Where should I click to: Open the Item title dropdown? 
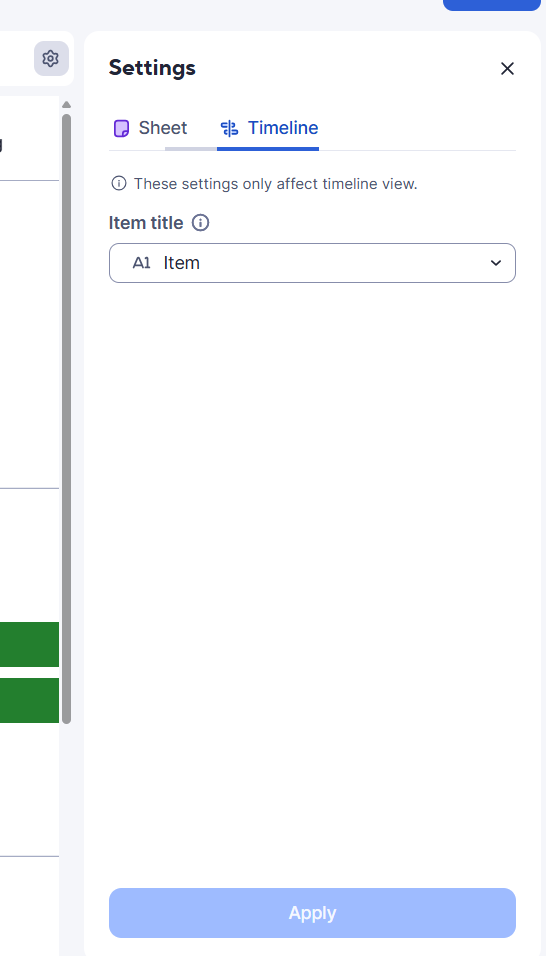(x=312, y=263)
